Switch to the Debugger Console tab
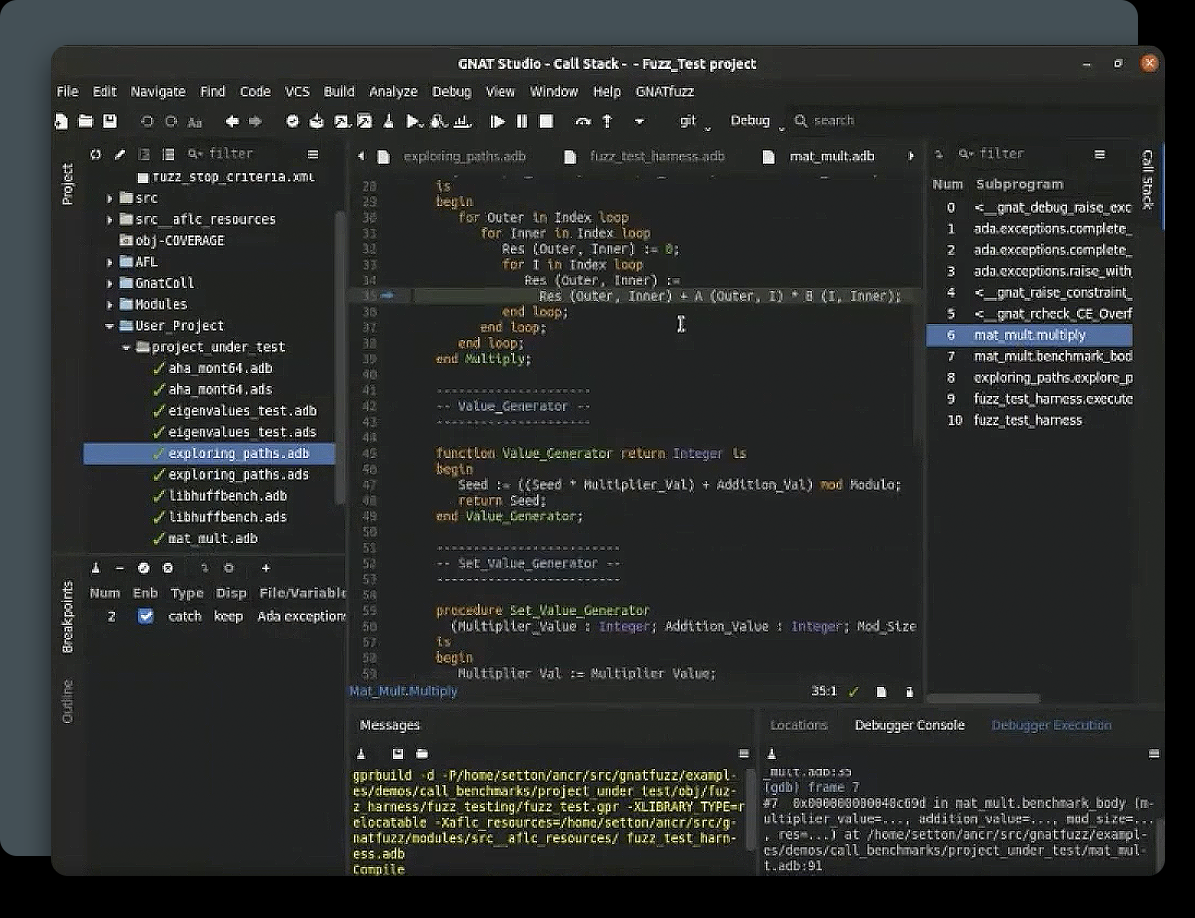This screenshot has width=1195, height=918. (909, 725)
